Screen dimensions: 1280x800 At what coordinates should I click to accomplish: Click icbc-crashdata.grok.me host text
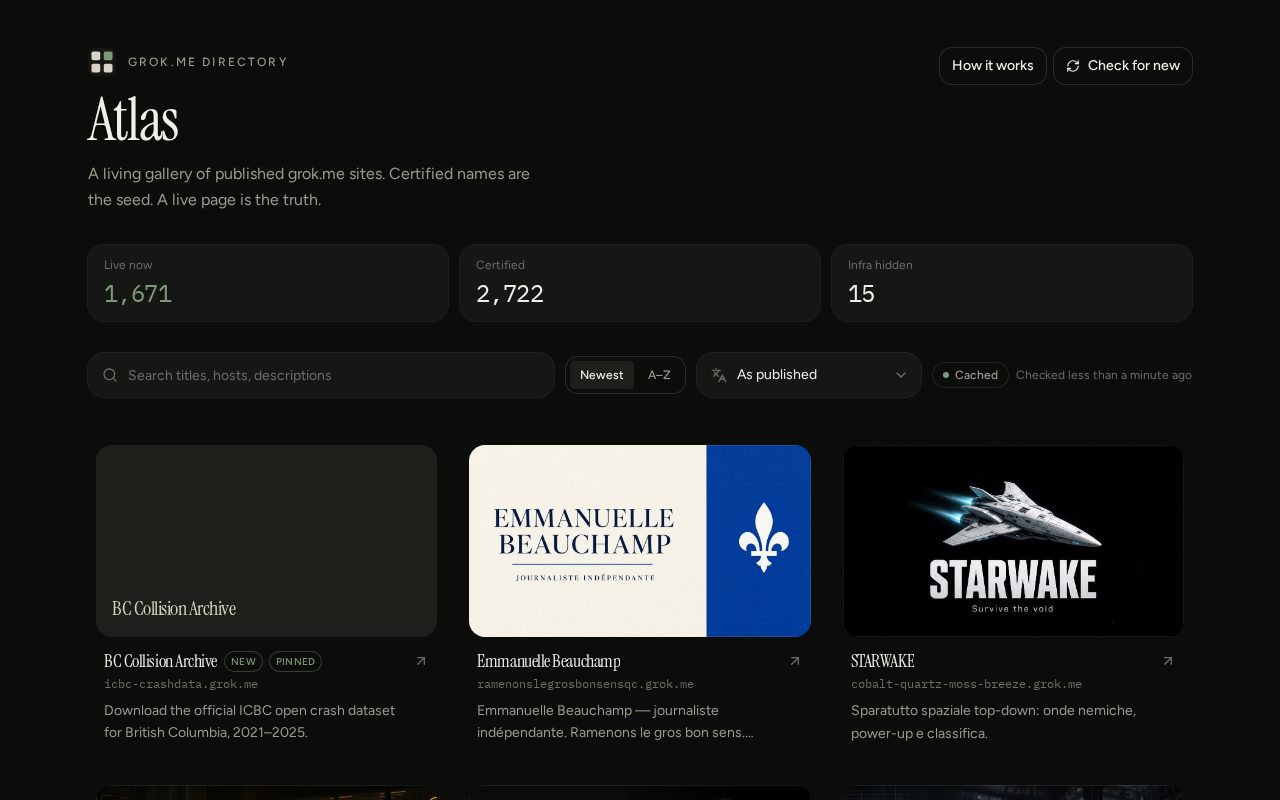tap(181, 685)
